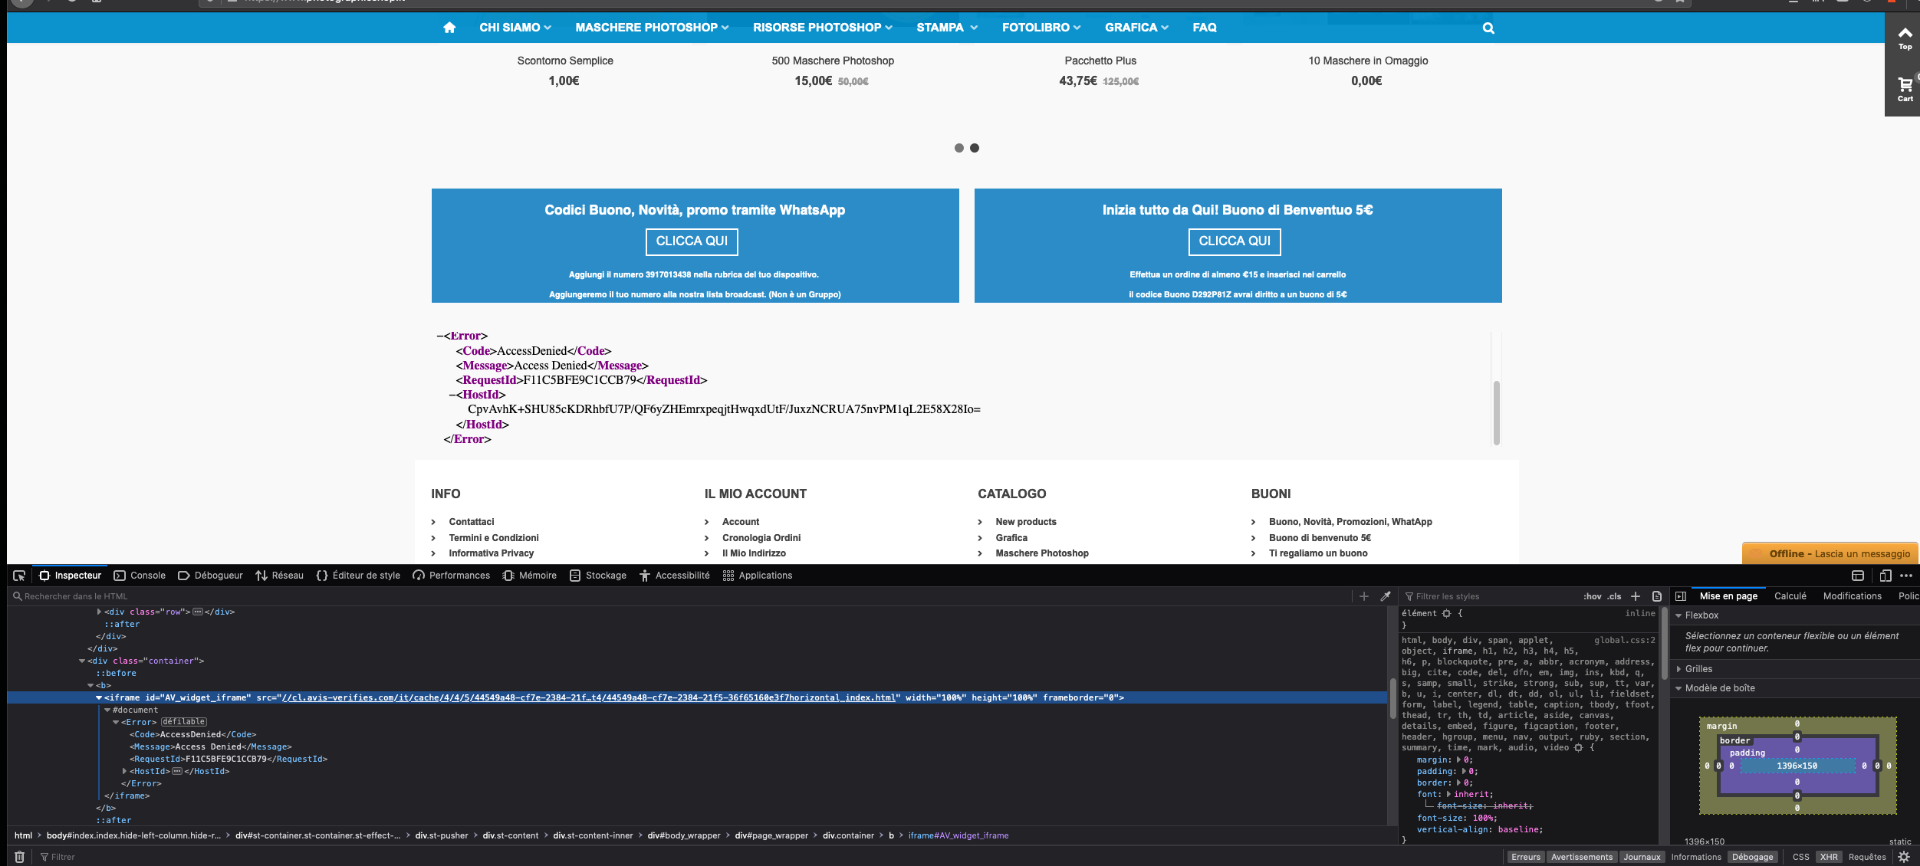Click the eyedropper color picker icon
The width and height of the screenshot is (1920, 866).
1385,596
